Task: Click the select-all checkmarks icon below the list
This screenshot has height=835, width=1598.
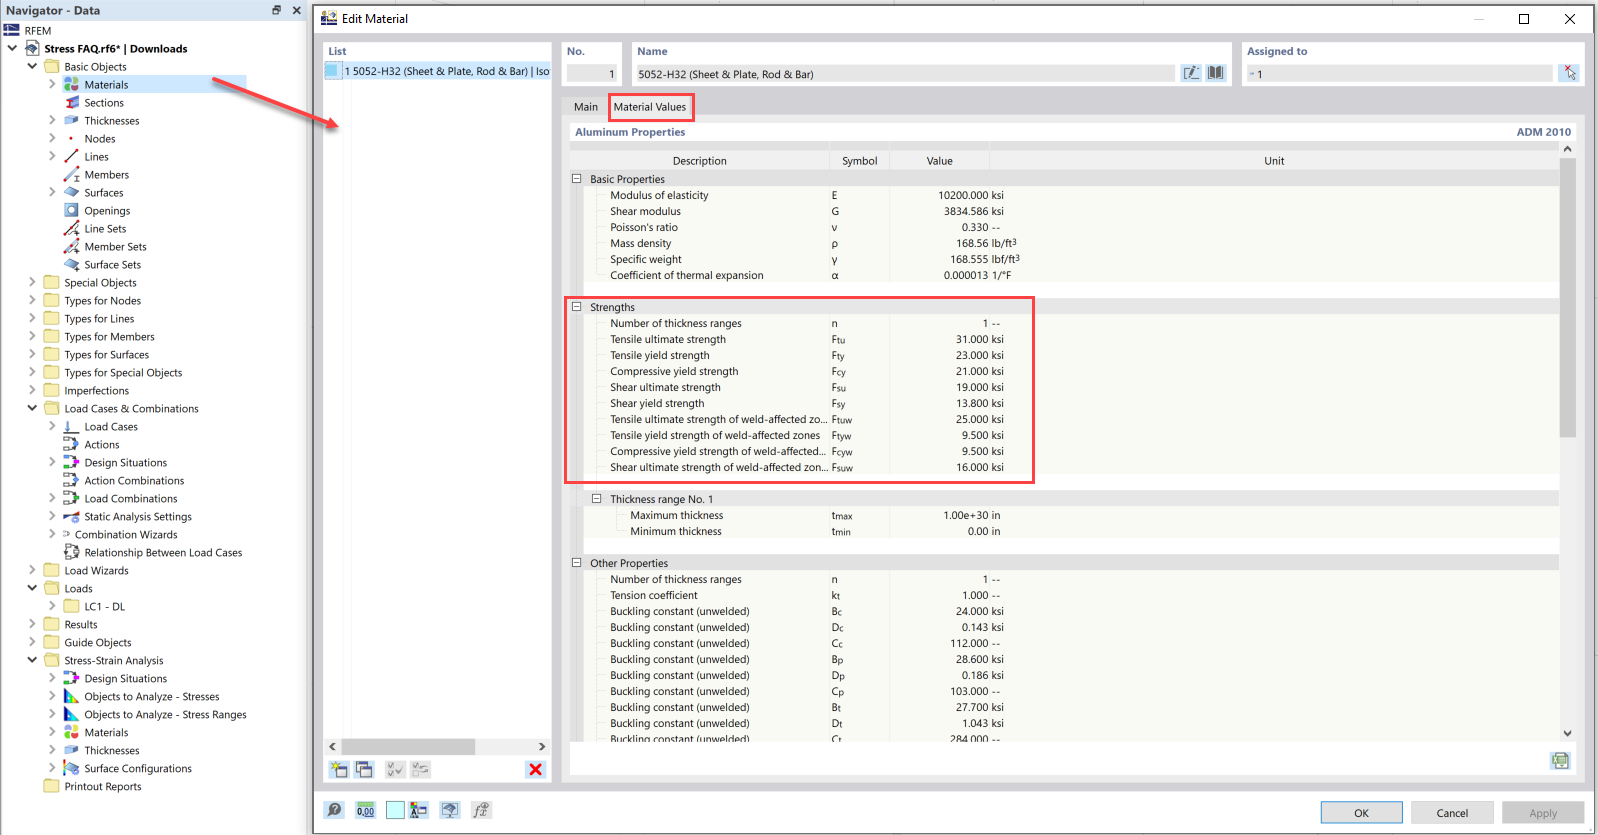Action: pyautogui.click(x=395, y=769)
